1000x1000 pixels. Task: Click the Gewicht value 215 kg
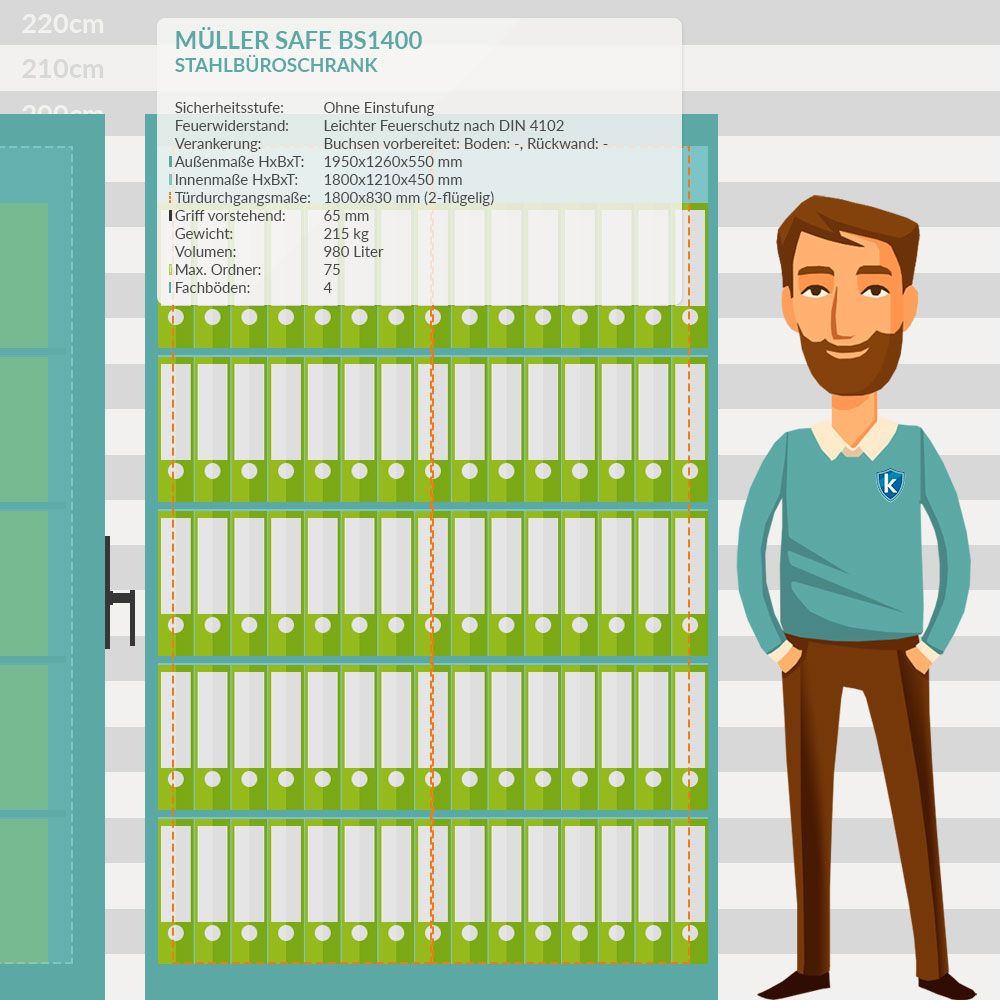pos(346,234)
